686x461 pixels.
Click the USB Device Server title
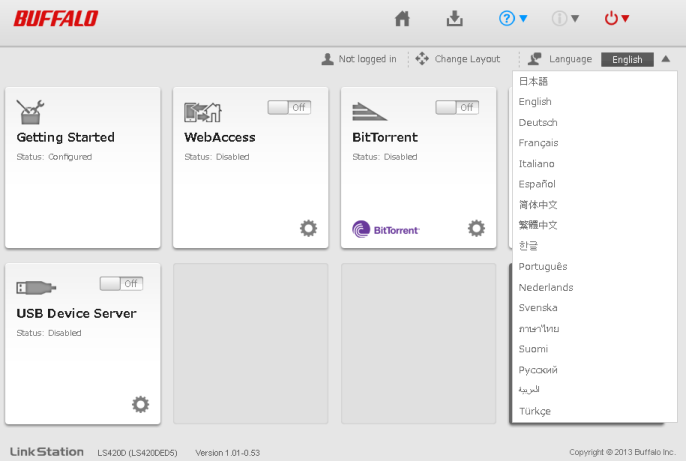(x=77, y=314)
